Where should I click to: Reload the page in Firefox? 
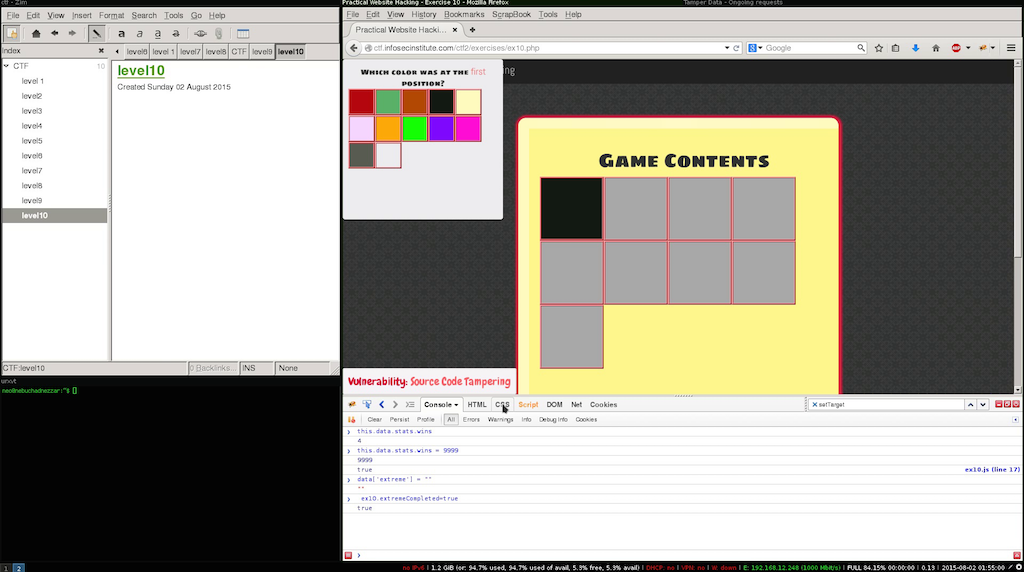click(x=736, y=48)
